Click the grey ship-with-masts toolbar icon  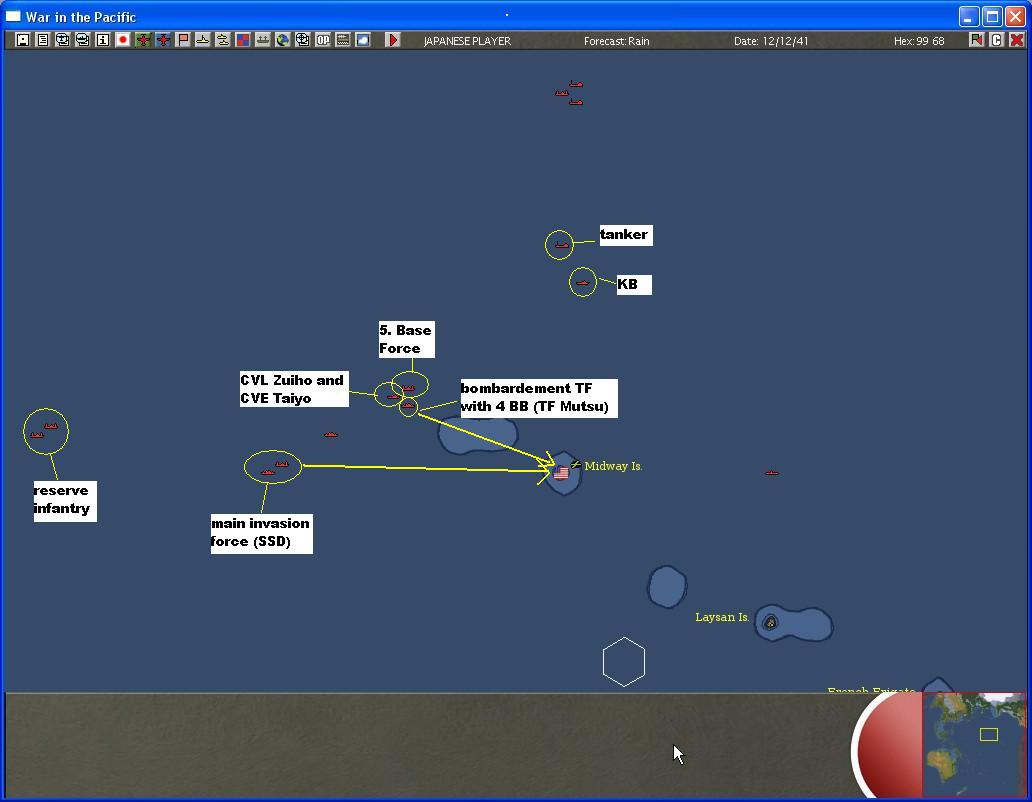[263, 40]
